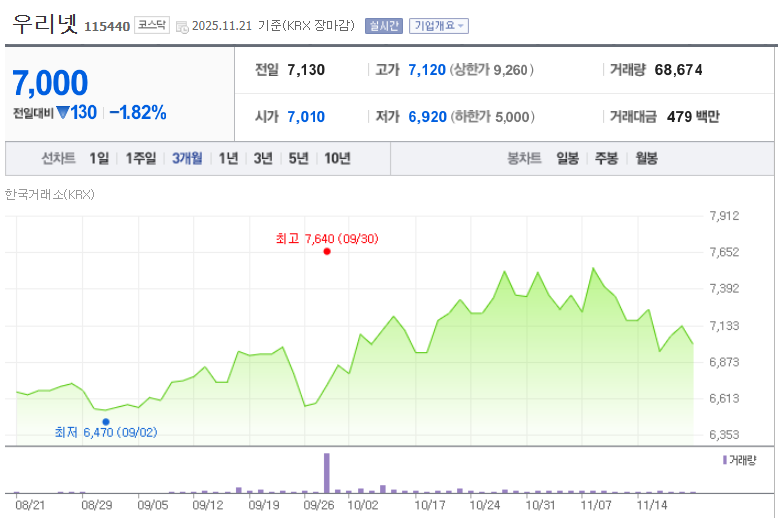Switch to 주봉 candle chart

tap(606, 158)
